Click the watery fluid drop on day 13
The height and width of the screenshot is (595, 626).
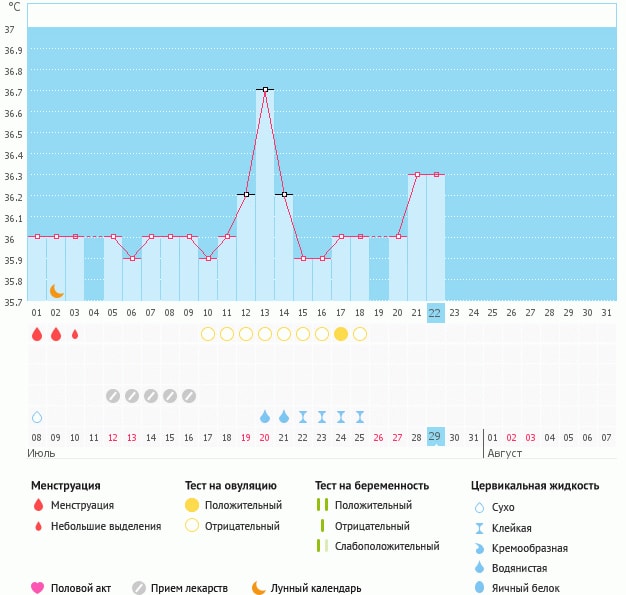(x=265, y=416)
